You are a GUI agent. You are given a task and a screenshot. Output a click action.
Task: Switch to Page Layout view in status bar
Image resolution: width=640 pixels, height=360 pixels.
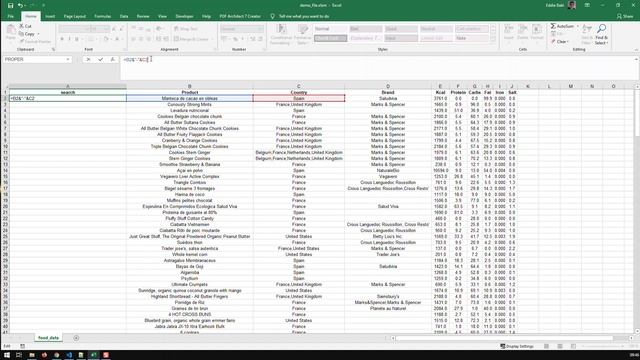coord(560,346)
